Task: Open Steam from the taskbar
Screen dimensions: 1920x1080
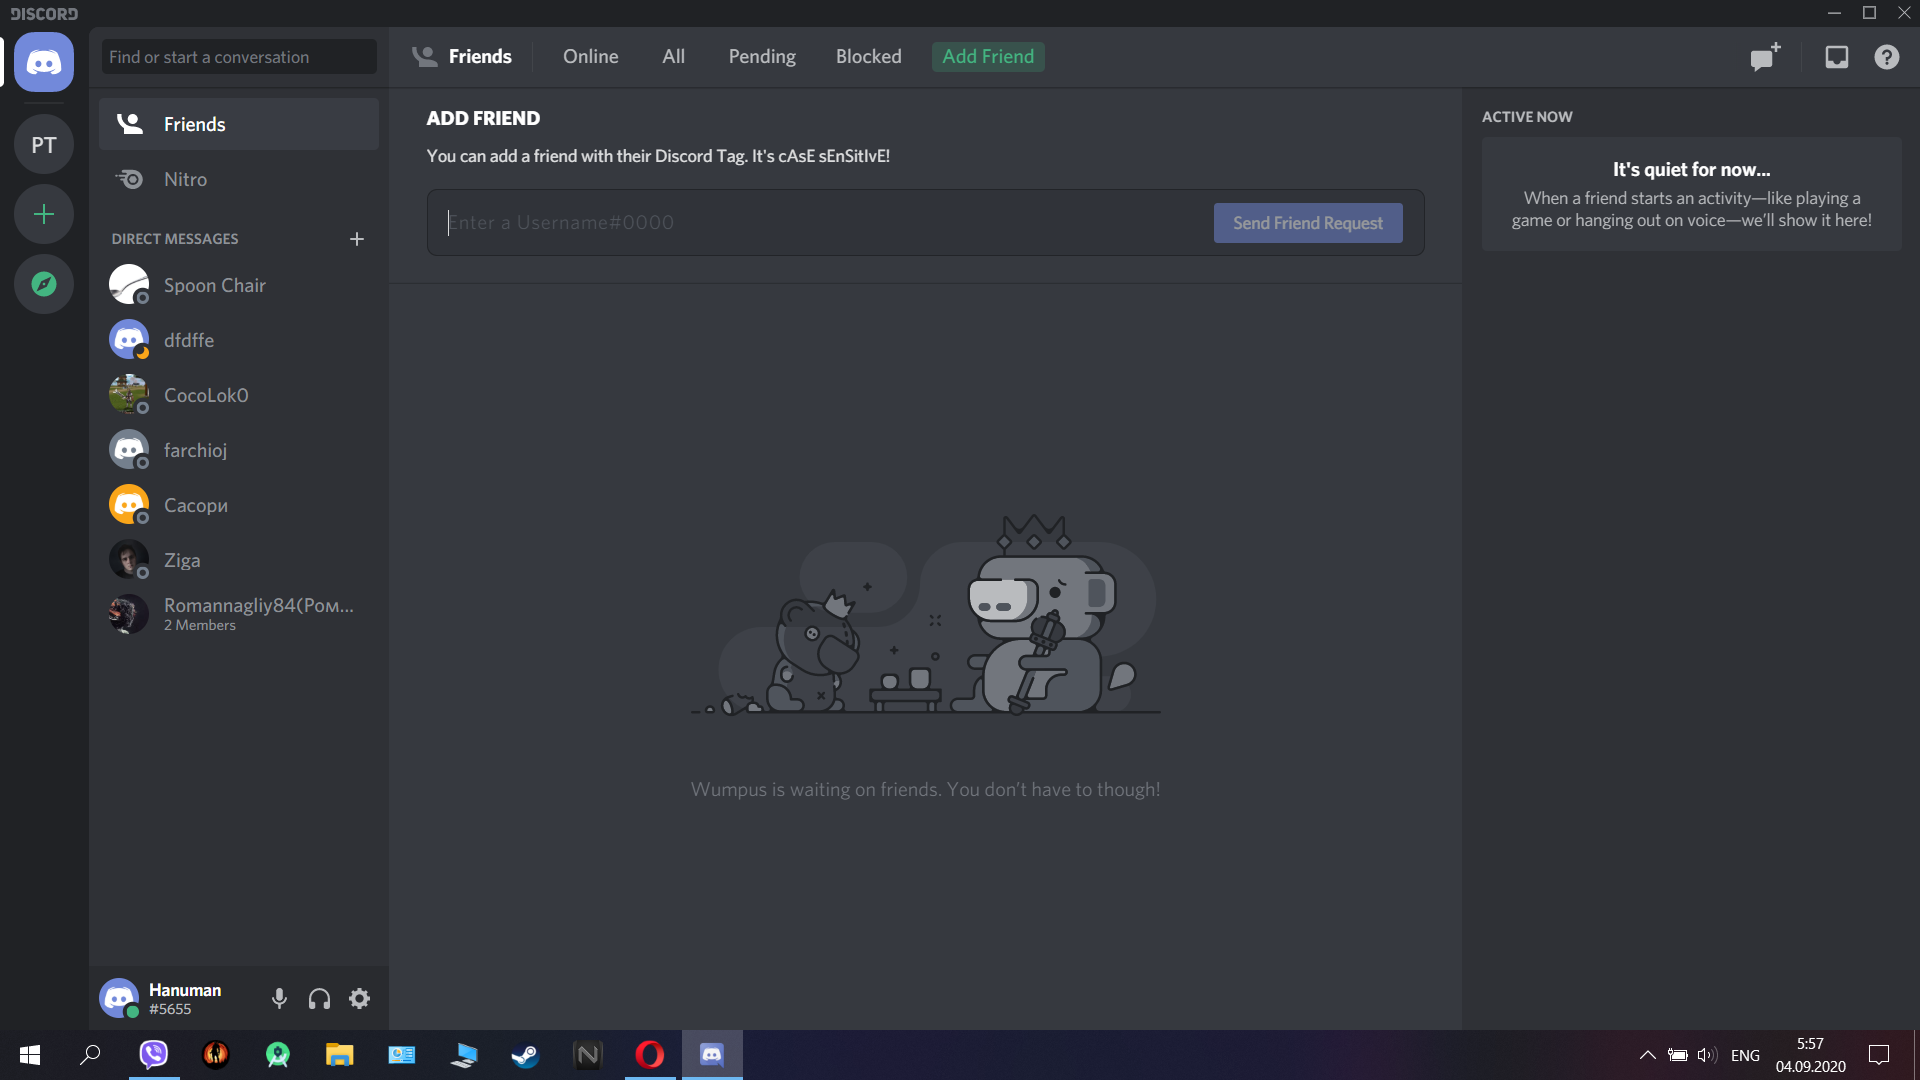Action: (526, 1055)
